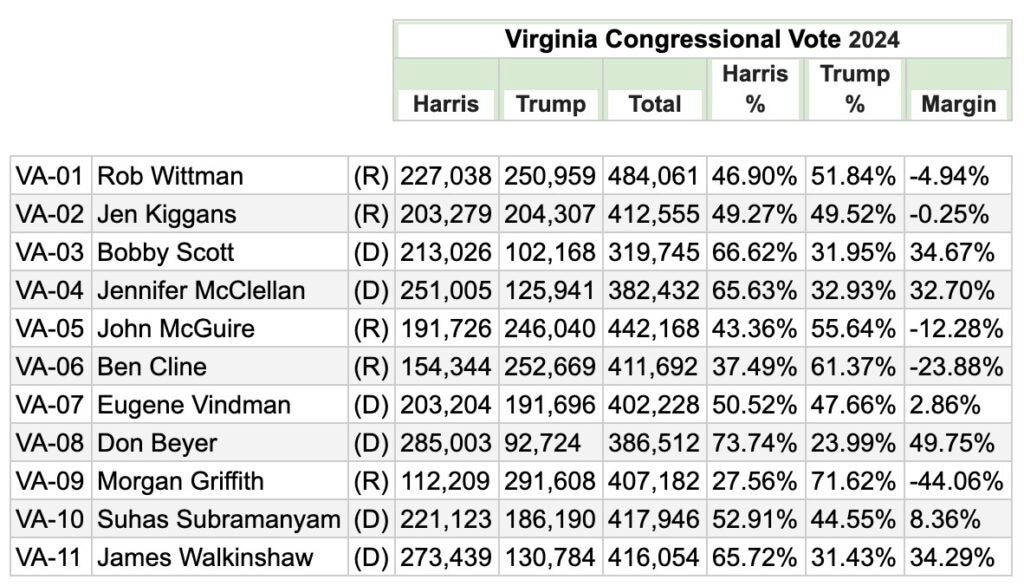This screenshot has width=1024, height=586.
Task: Click the Jen Kiggans name cell
Action: click(x=166, y=215)
